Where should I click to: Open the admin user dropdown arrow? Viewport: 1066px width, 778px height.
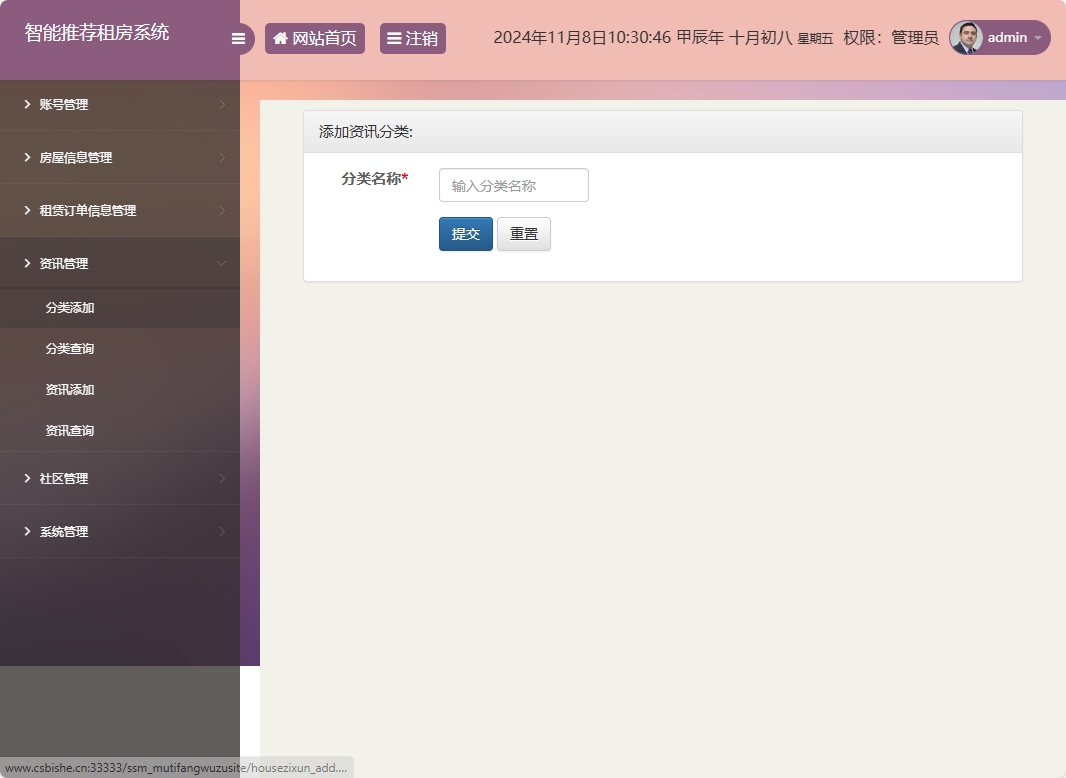[x=1037, y=38]
